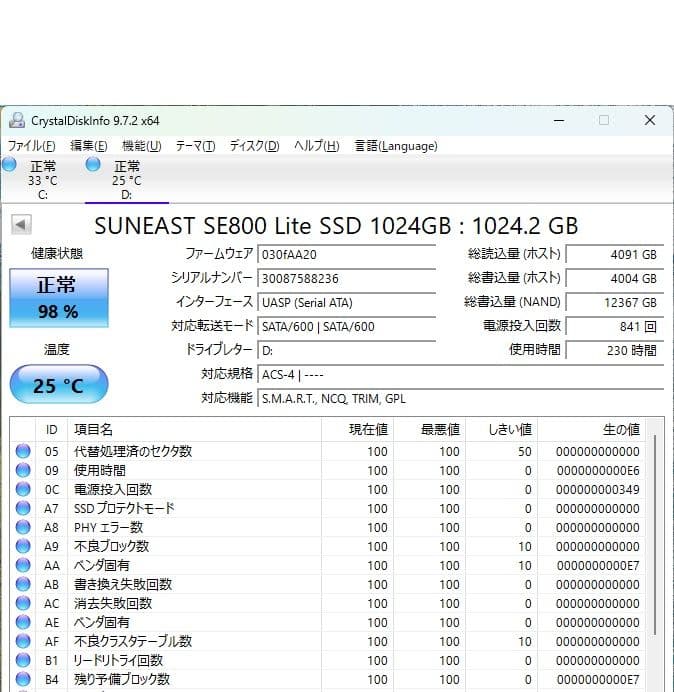Click status orb of row AE ベンダ固有
This screenshot has width=674, height=692.
click(x=23, y=622)
